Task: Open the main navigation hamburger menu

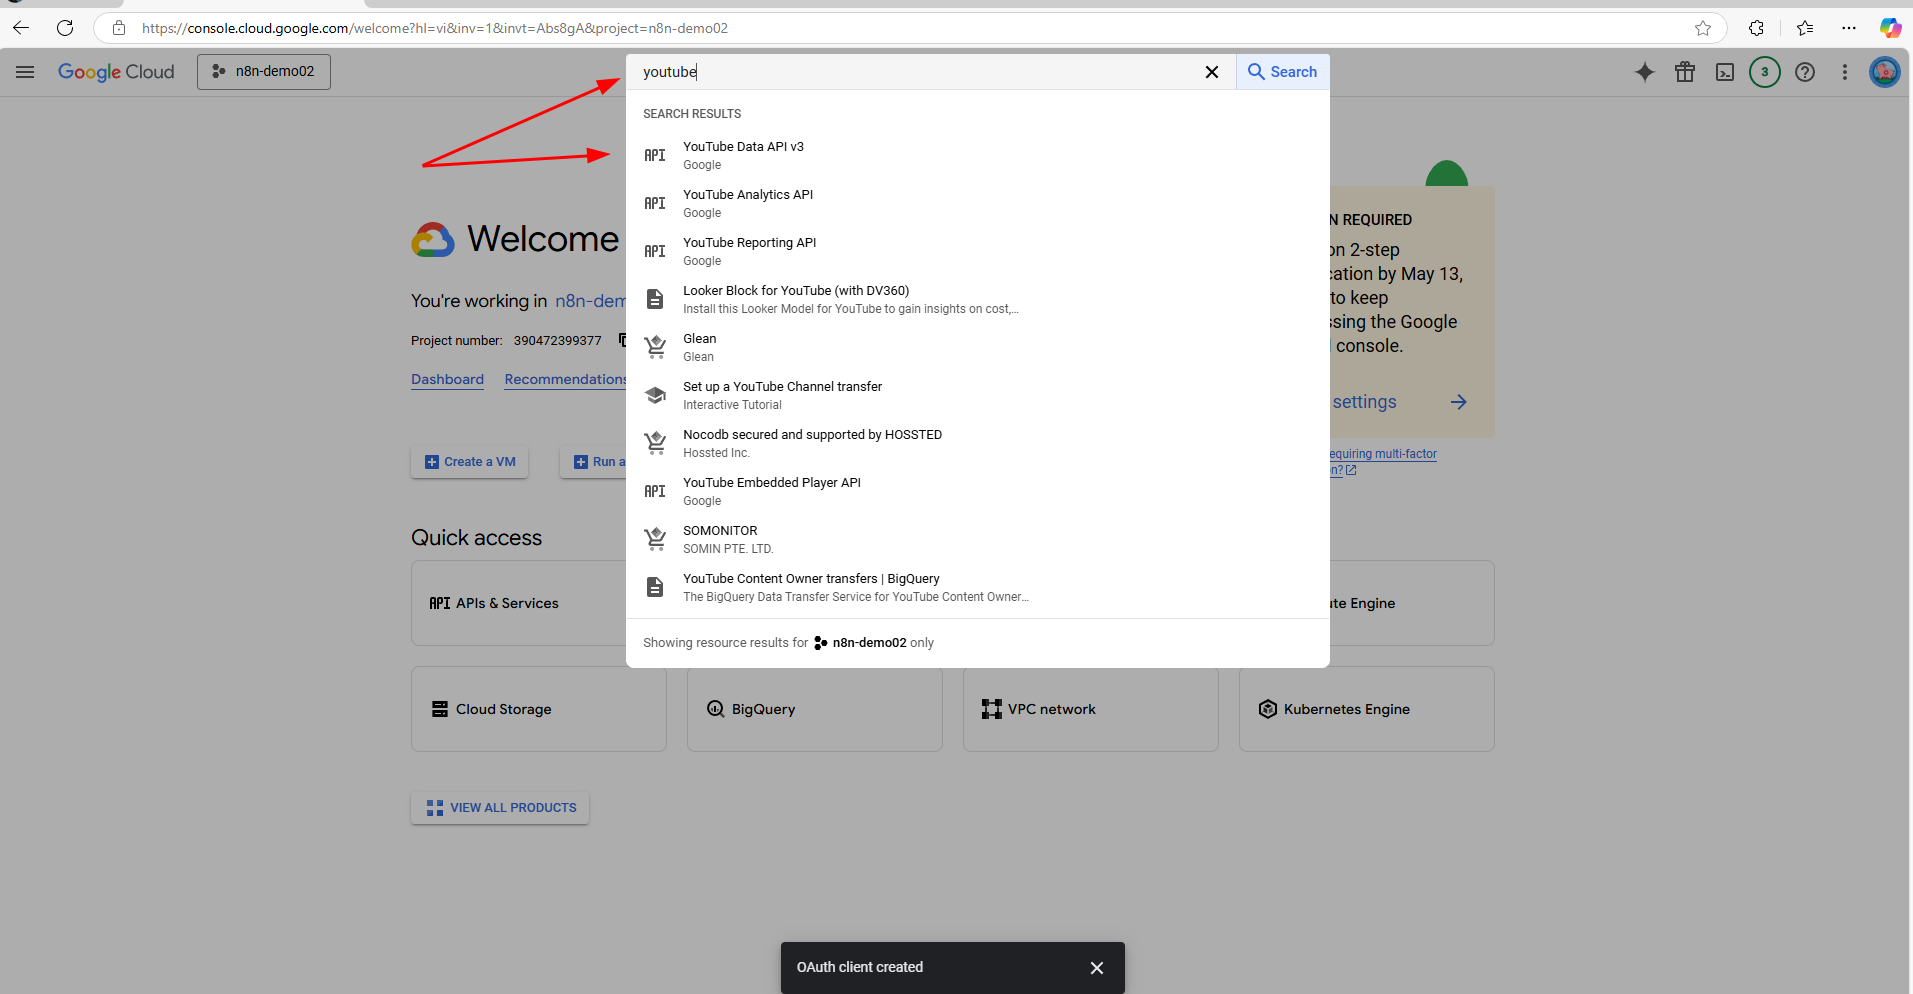Action: tap(25, 72)
